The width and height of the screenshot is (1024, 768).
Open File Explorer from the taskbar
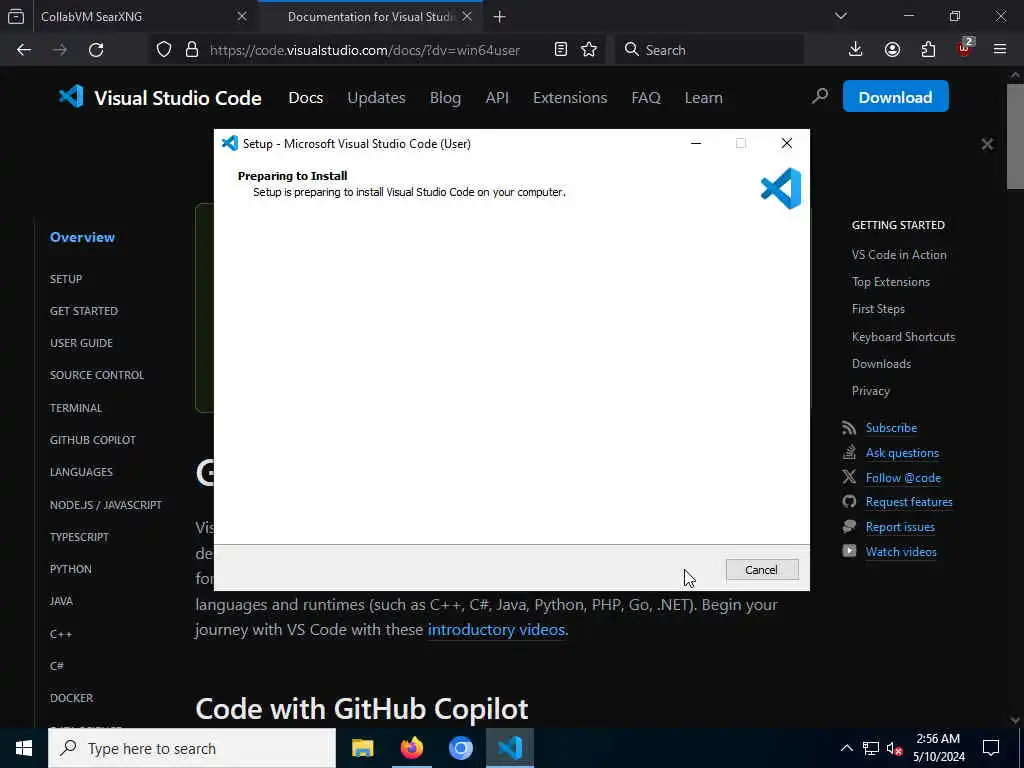tap(362, 748)
